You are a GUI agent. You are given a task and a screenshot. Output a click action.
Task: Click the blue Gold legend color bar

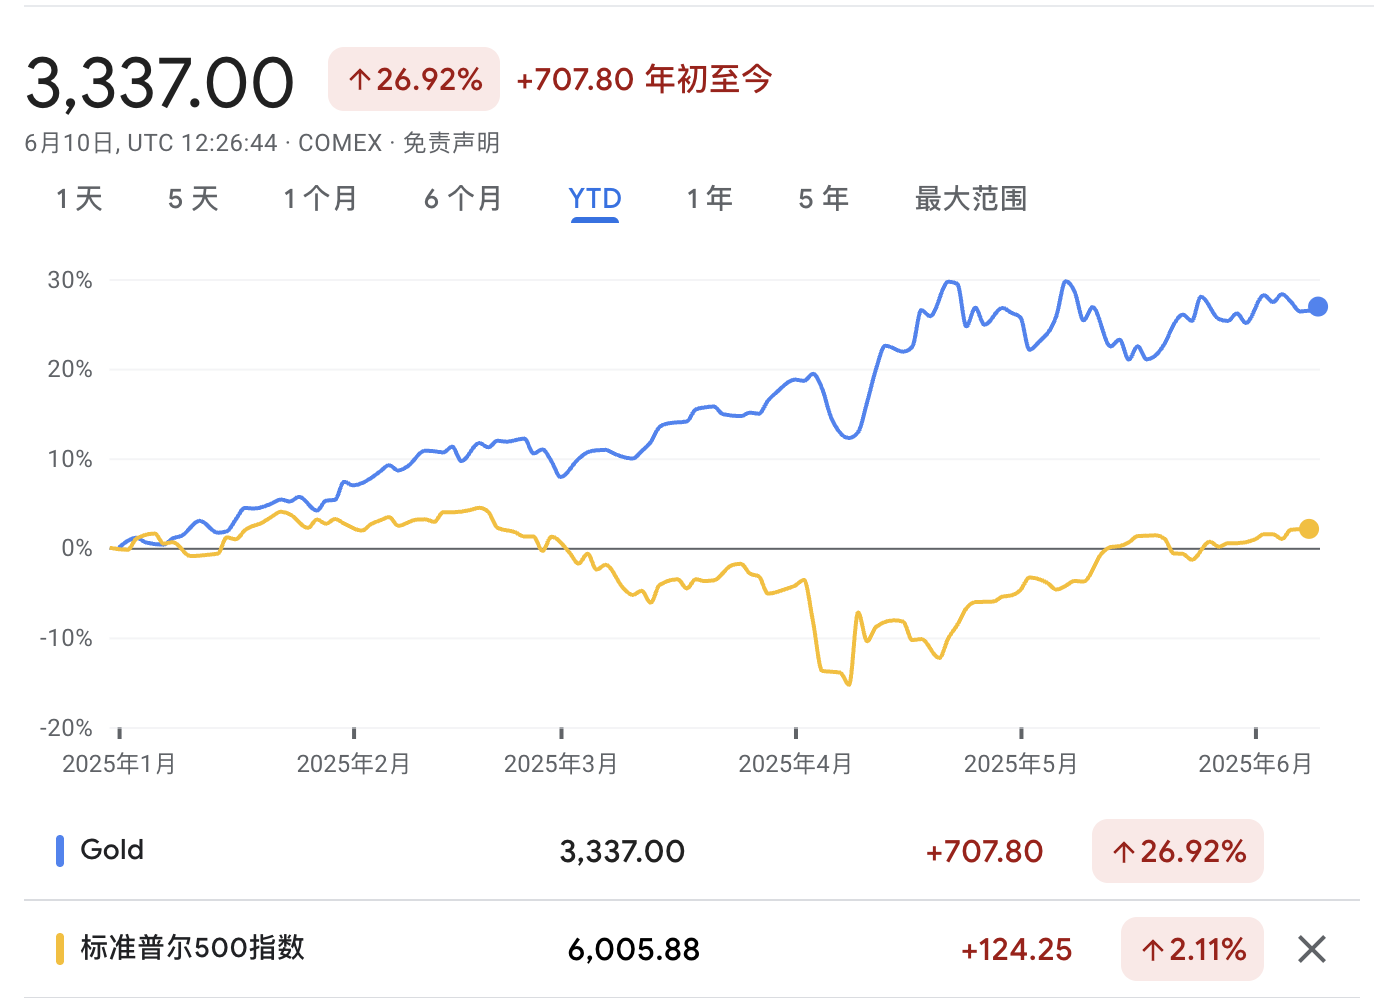(60, 851)
